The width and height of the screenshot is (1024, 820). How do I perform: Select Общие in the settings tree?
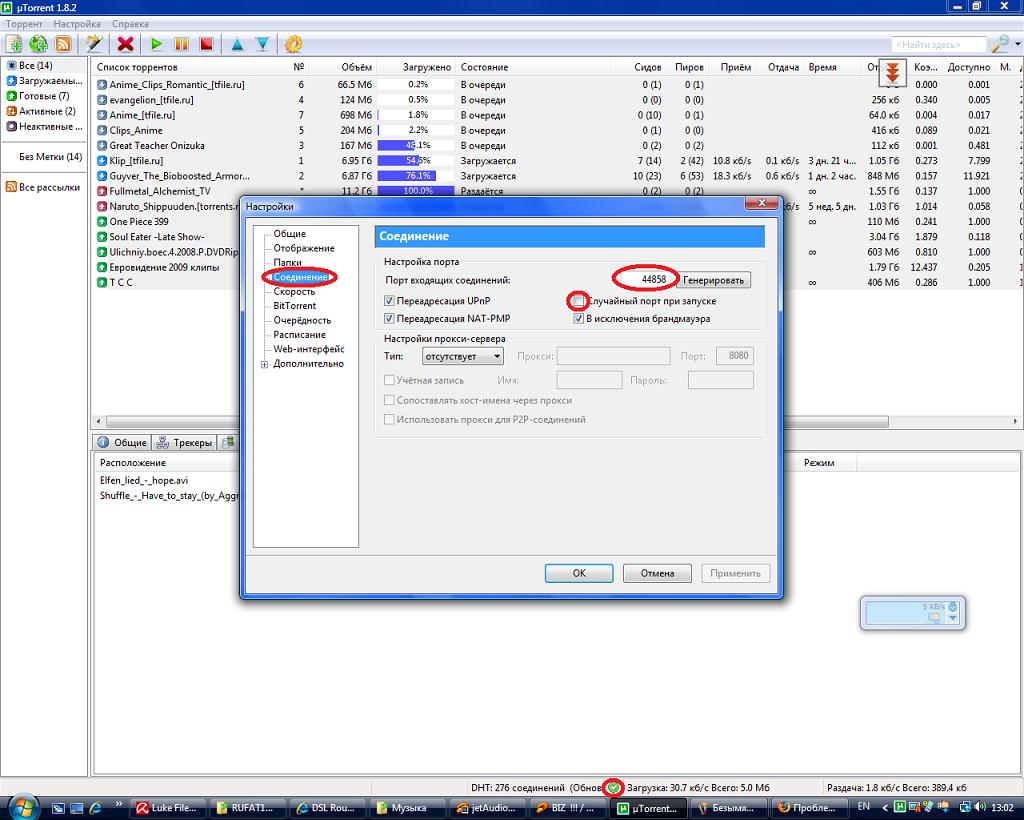289,234
